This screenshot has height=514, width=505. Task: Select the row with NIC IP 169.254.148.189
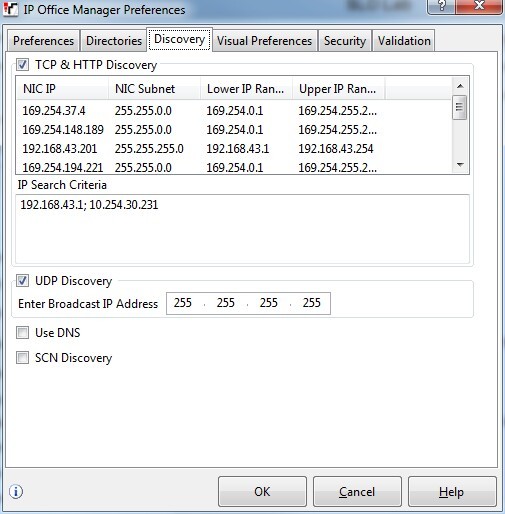pos(234,129)
